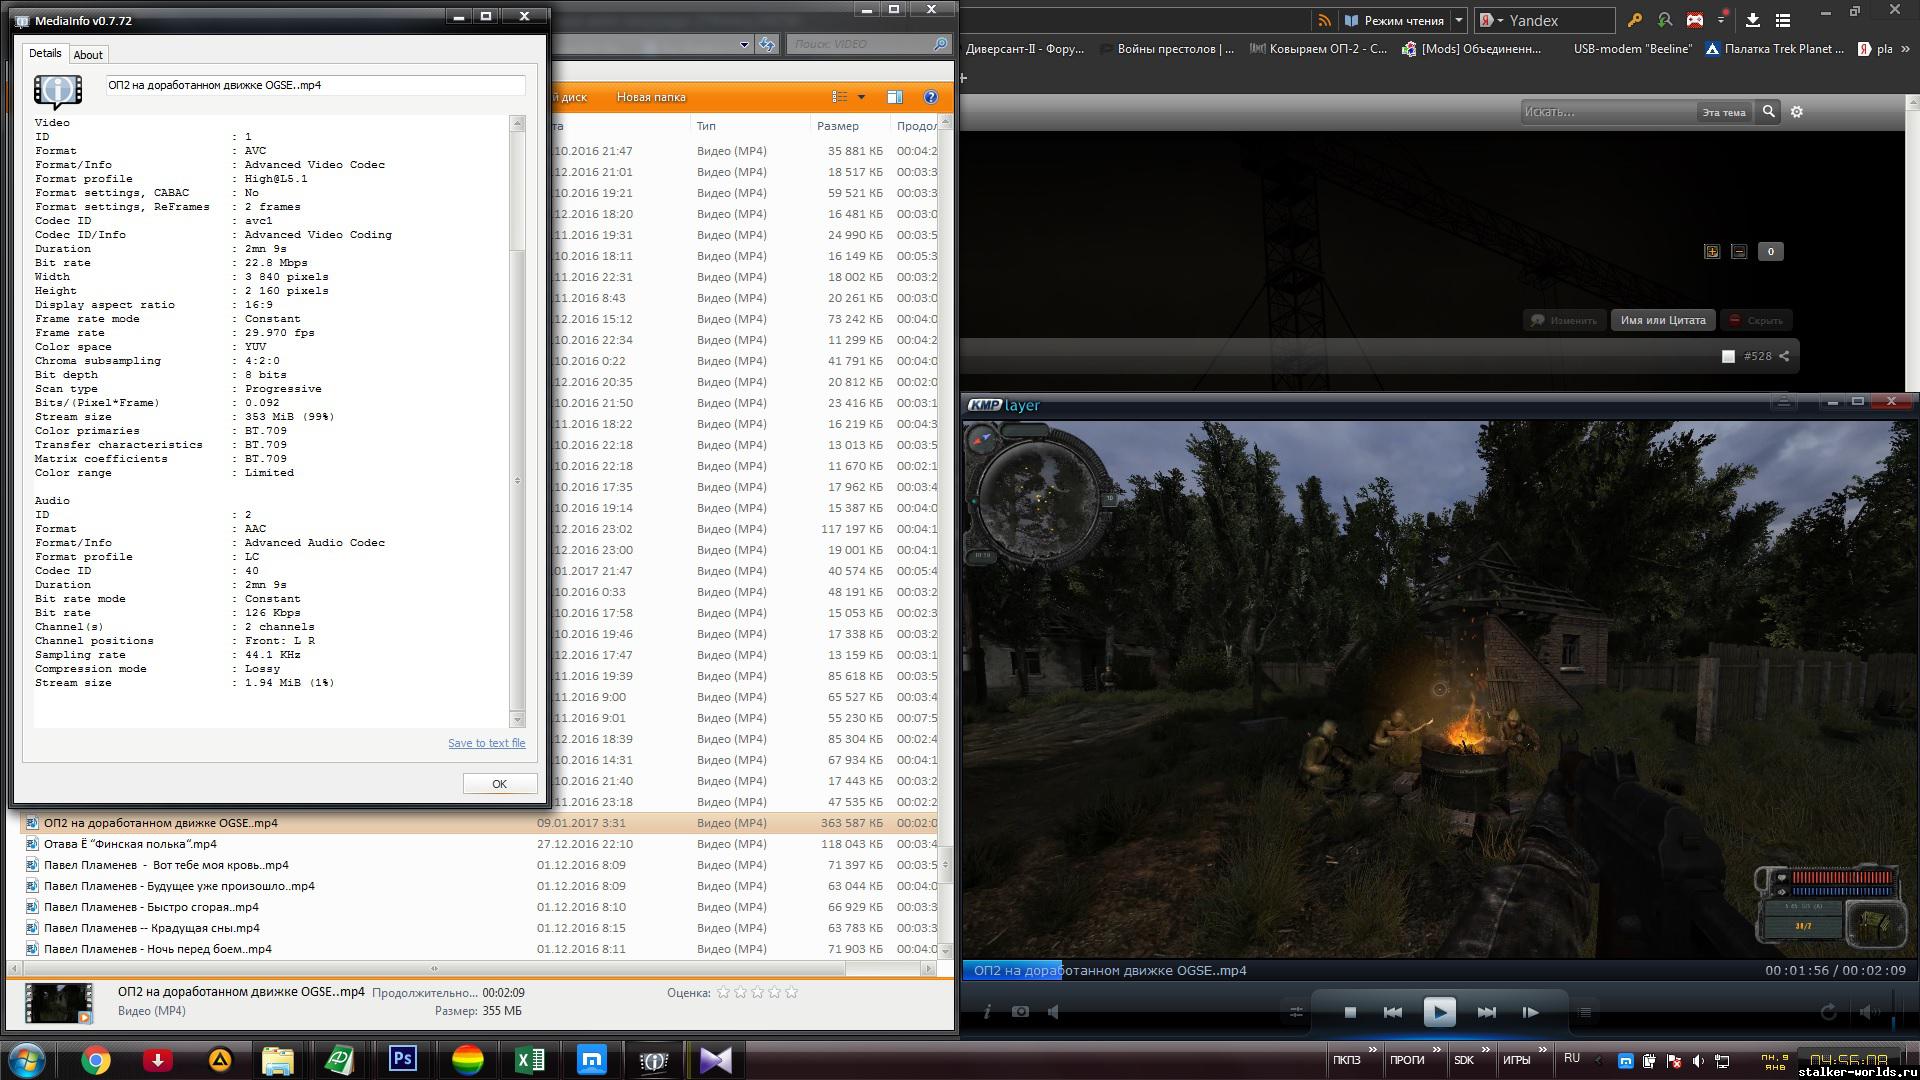1920x1080 pixels.
Task: Open the browser main menu list icon
Action: pyautogui.click(x=1783, y=20)
